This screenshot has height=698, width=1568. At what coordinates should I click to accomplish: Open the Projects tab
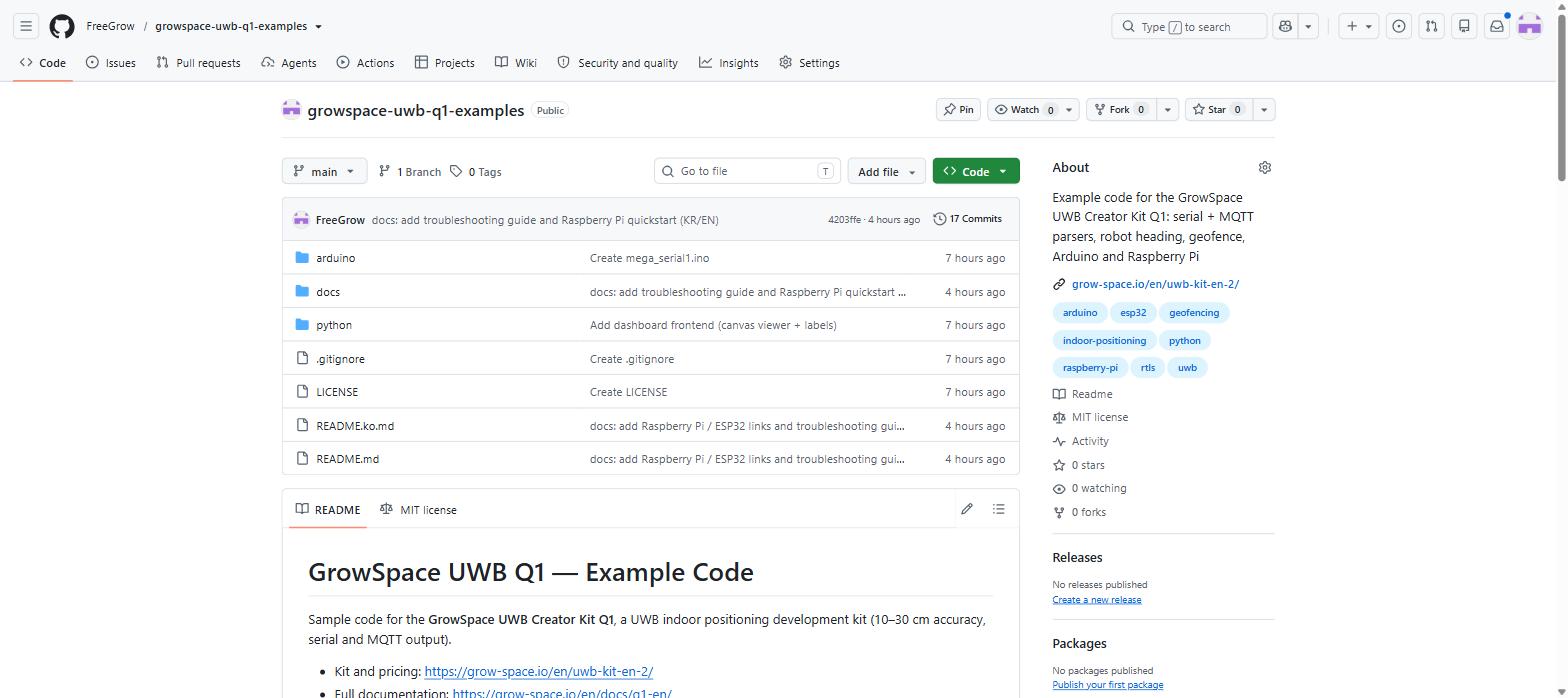tap(445, 62)
